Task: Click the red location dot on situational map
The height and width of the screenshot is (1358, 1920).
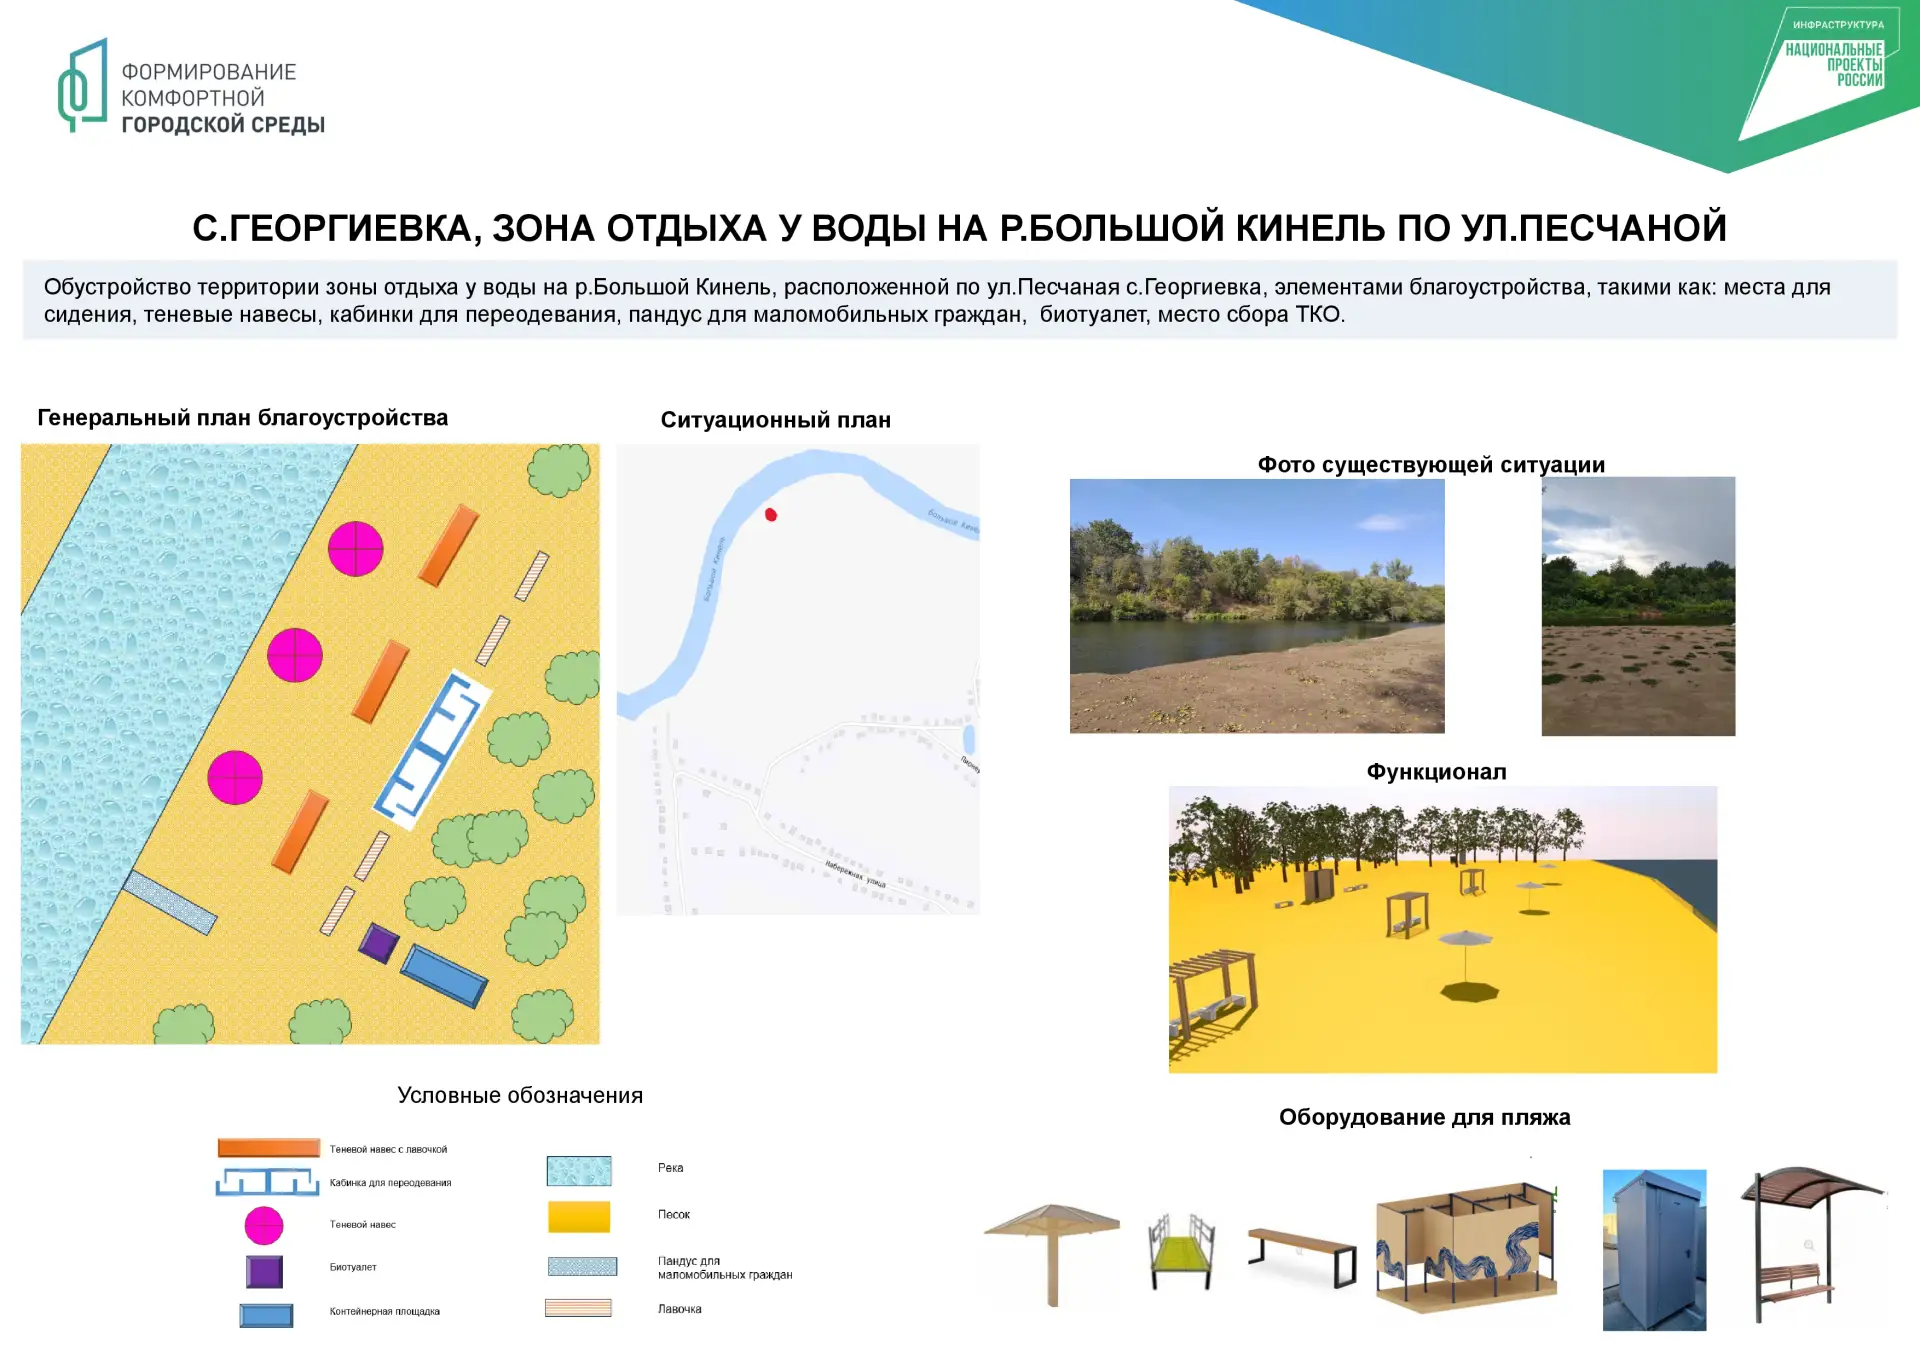Action: tap(771, 515)
